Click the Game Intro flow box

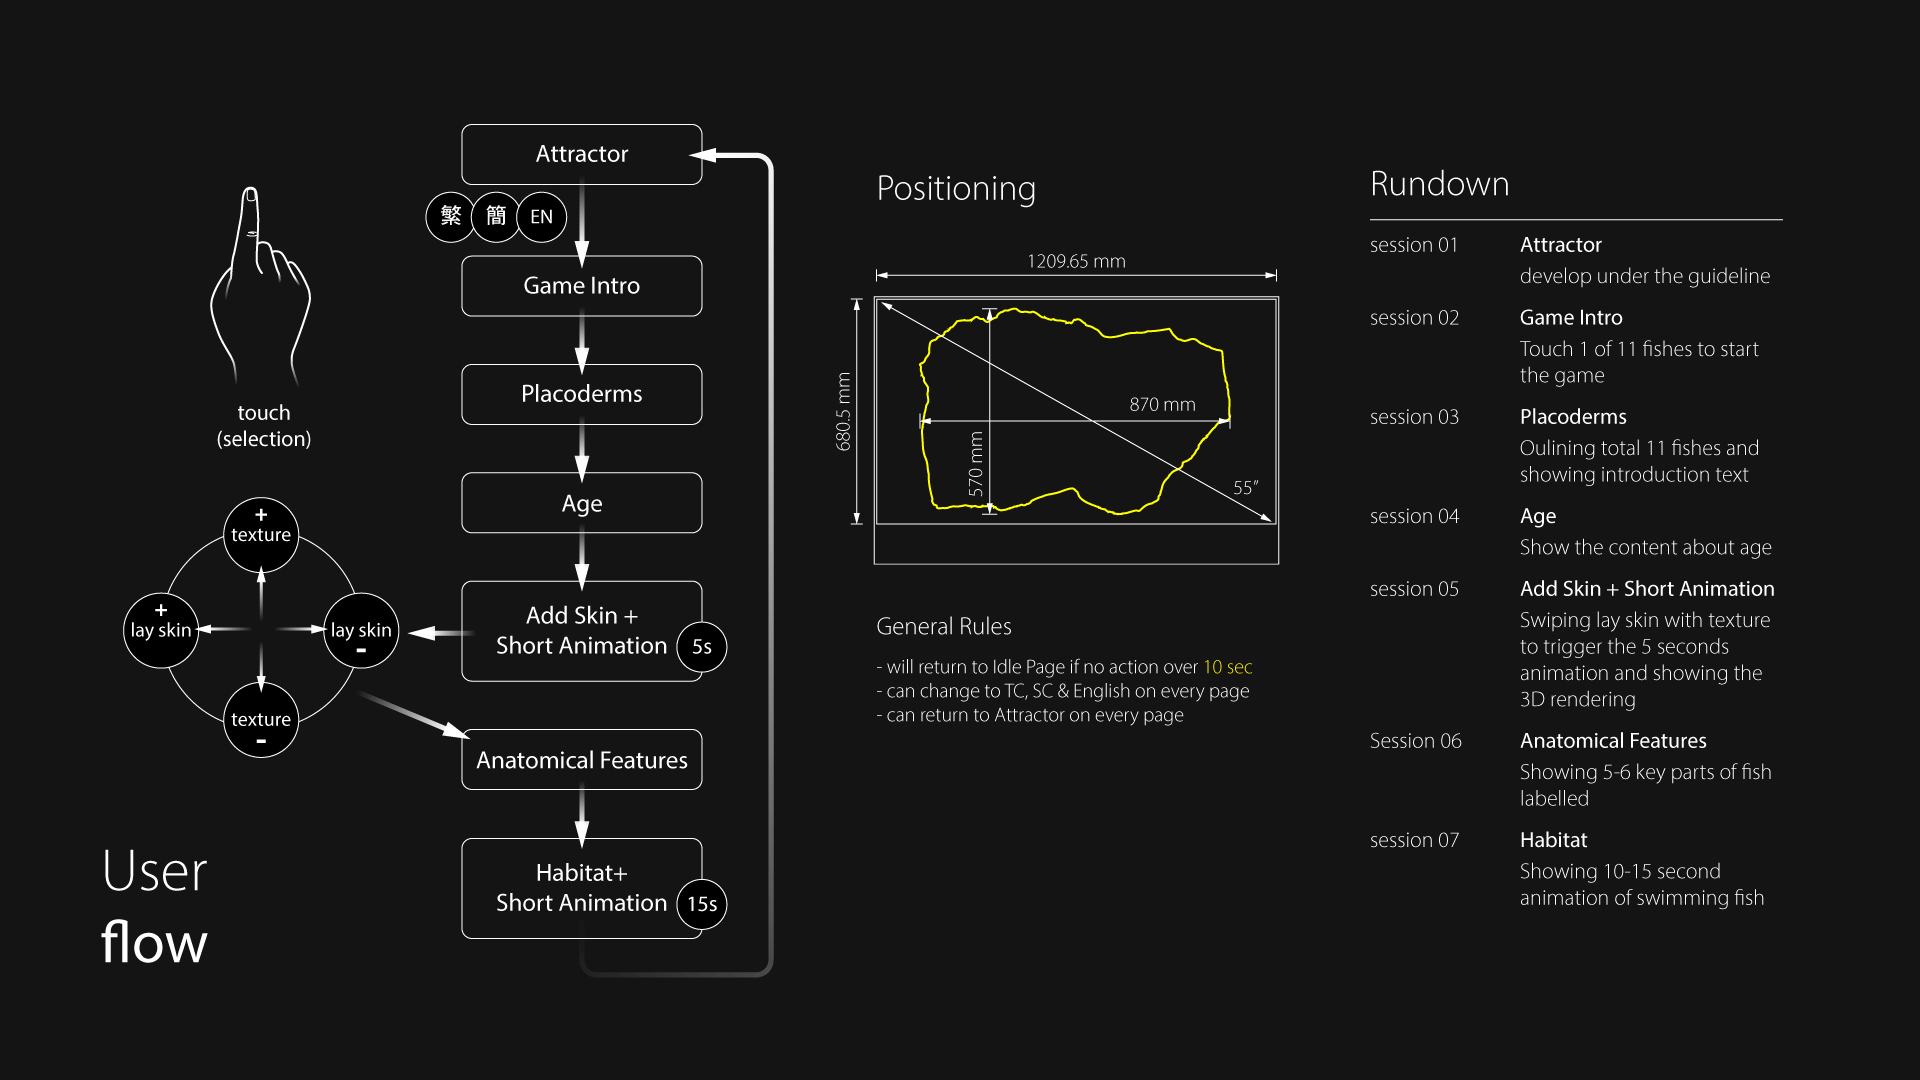pyautogui.click(x=581, y=286)
